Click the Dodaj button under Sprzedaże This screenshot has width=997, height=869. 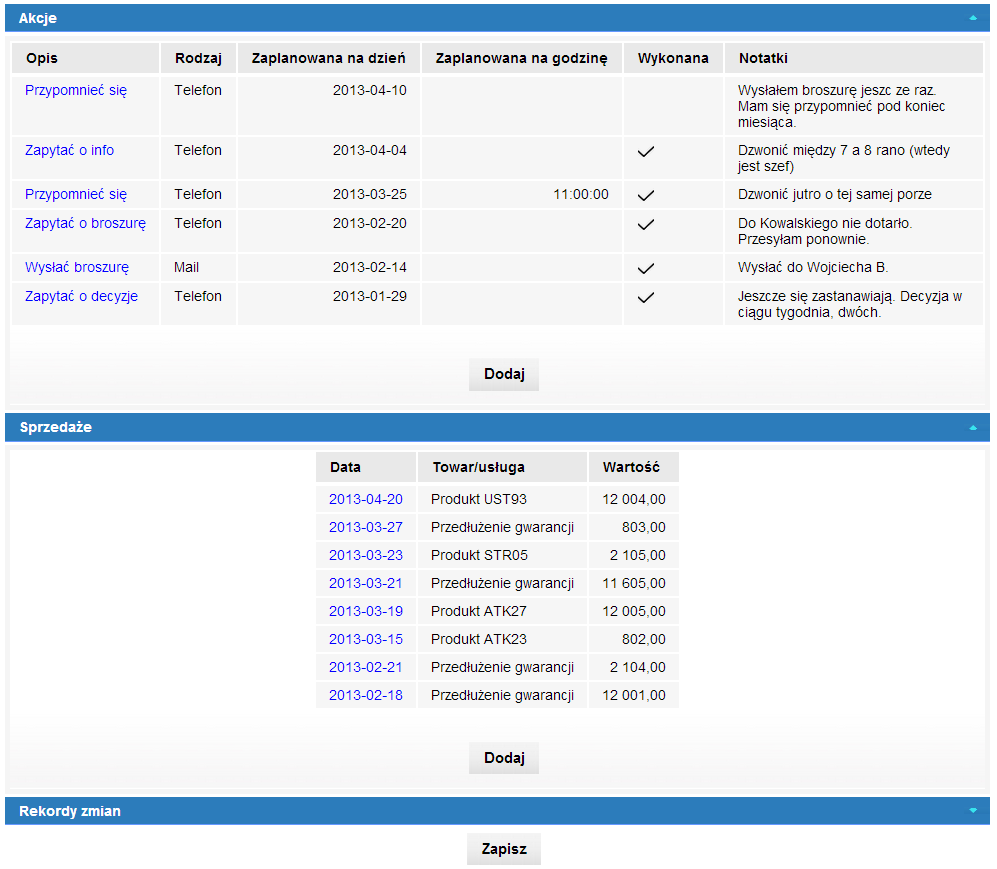click(x=503, y=758)
